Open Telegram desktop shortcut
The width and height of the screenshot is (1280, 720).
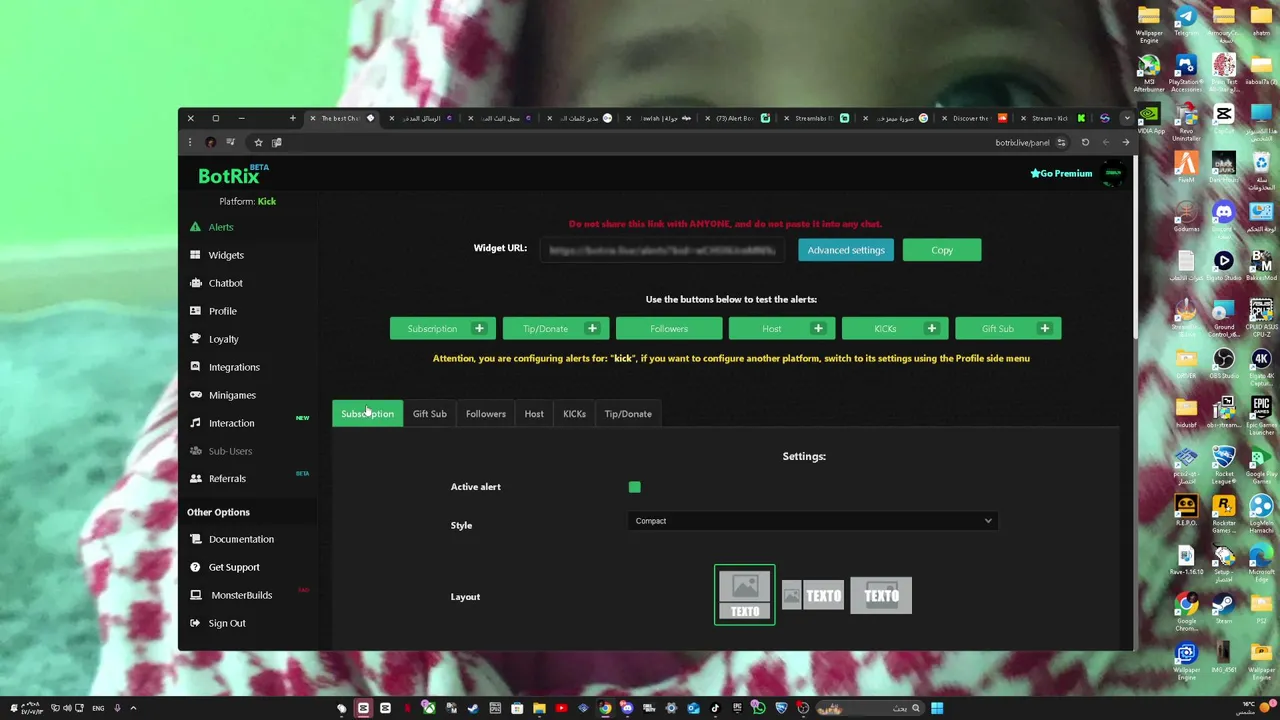pyautogui.click(x=1186, y=22)
